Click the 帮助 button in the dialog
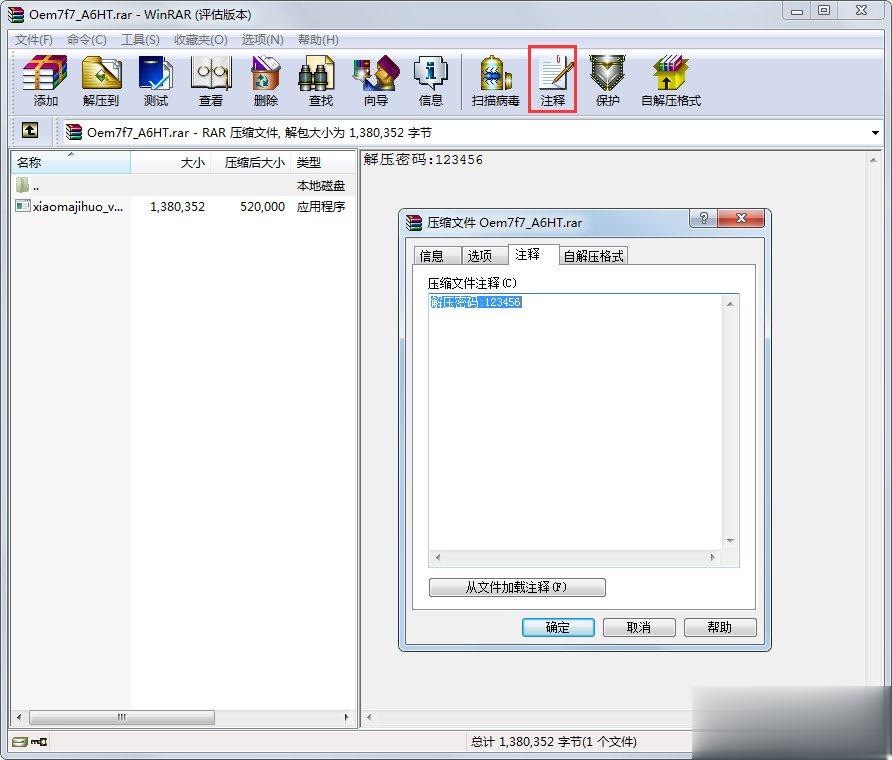The image size is (892, 760). click(720, 627)
